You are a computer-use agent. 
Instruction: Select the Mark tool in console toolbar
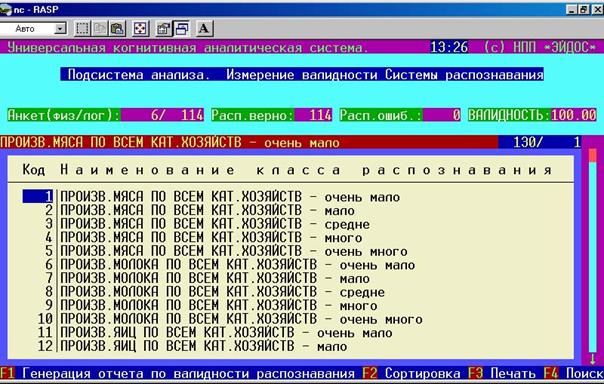82,29
